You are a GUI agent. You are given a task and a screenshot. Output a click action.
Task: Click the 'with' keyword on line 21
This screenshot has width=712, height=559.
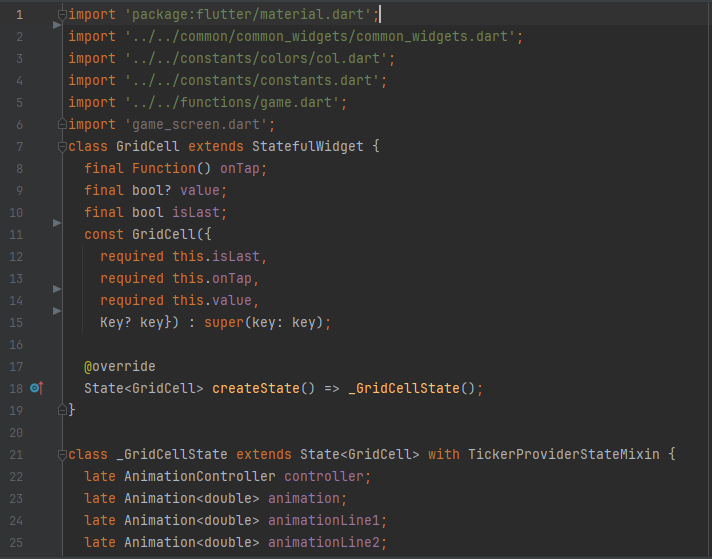click(x=444, y=455)
